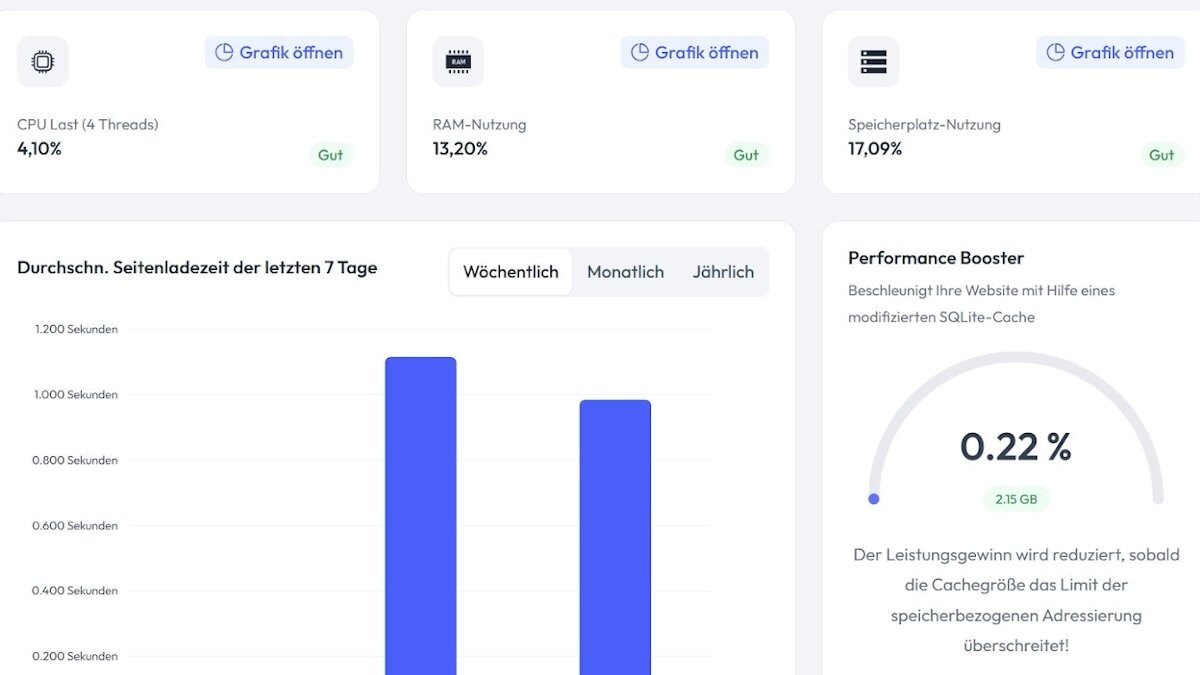Click the 2.15 GB cache size badge
The height and width of the screenshot is (675, 1200).
(1016, 498)
